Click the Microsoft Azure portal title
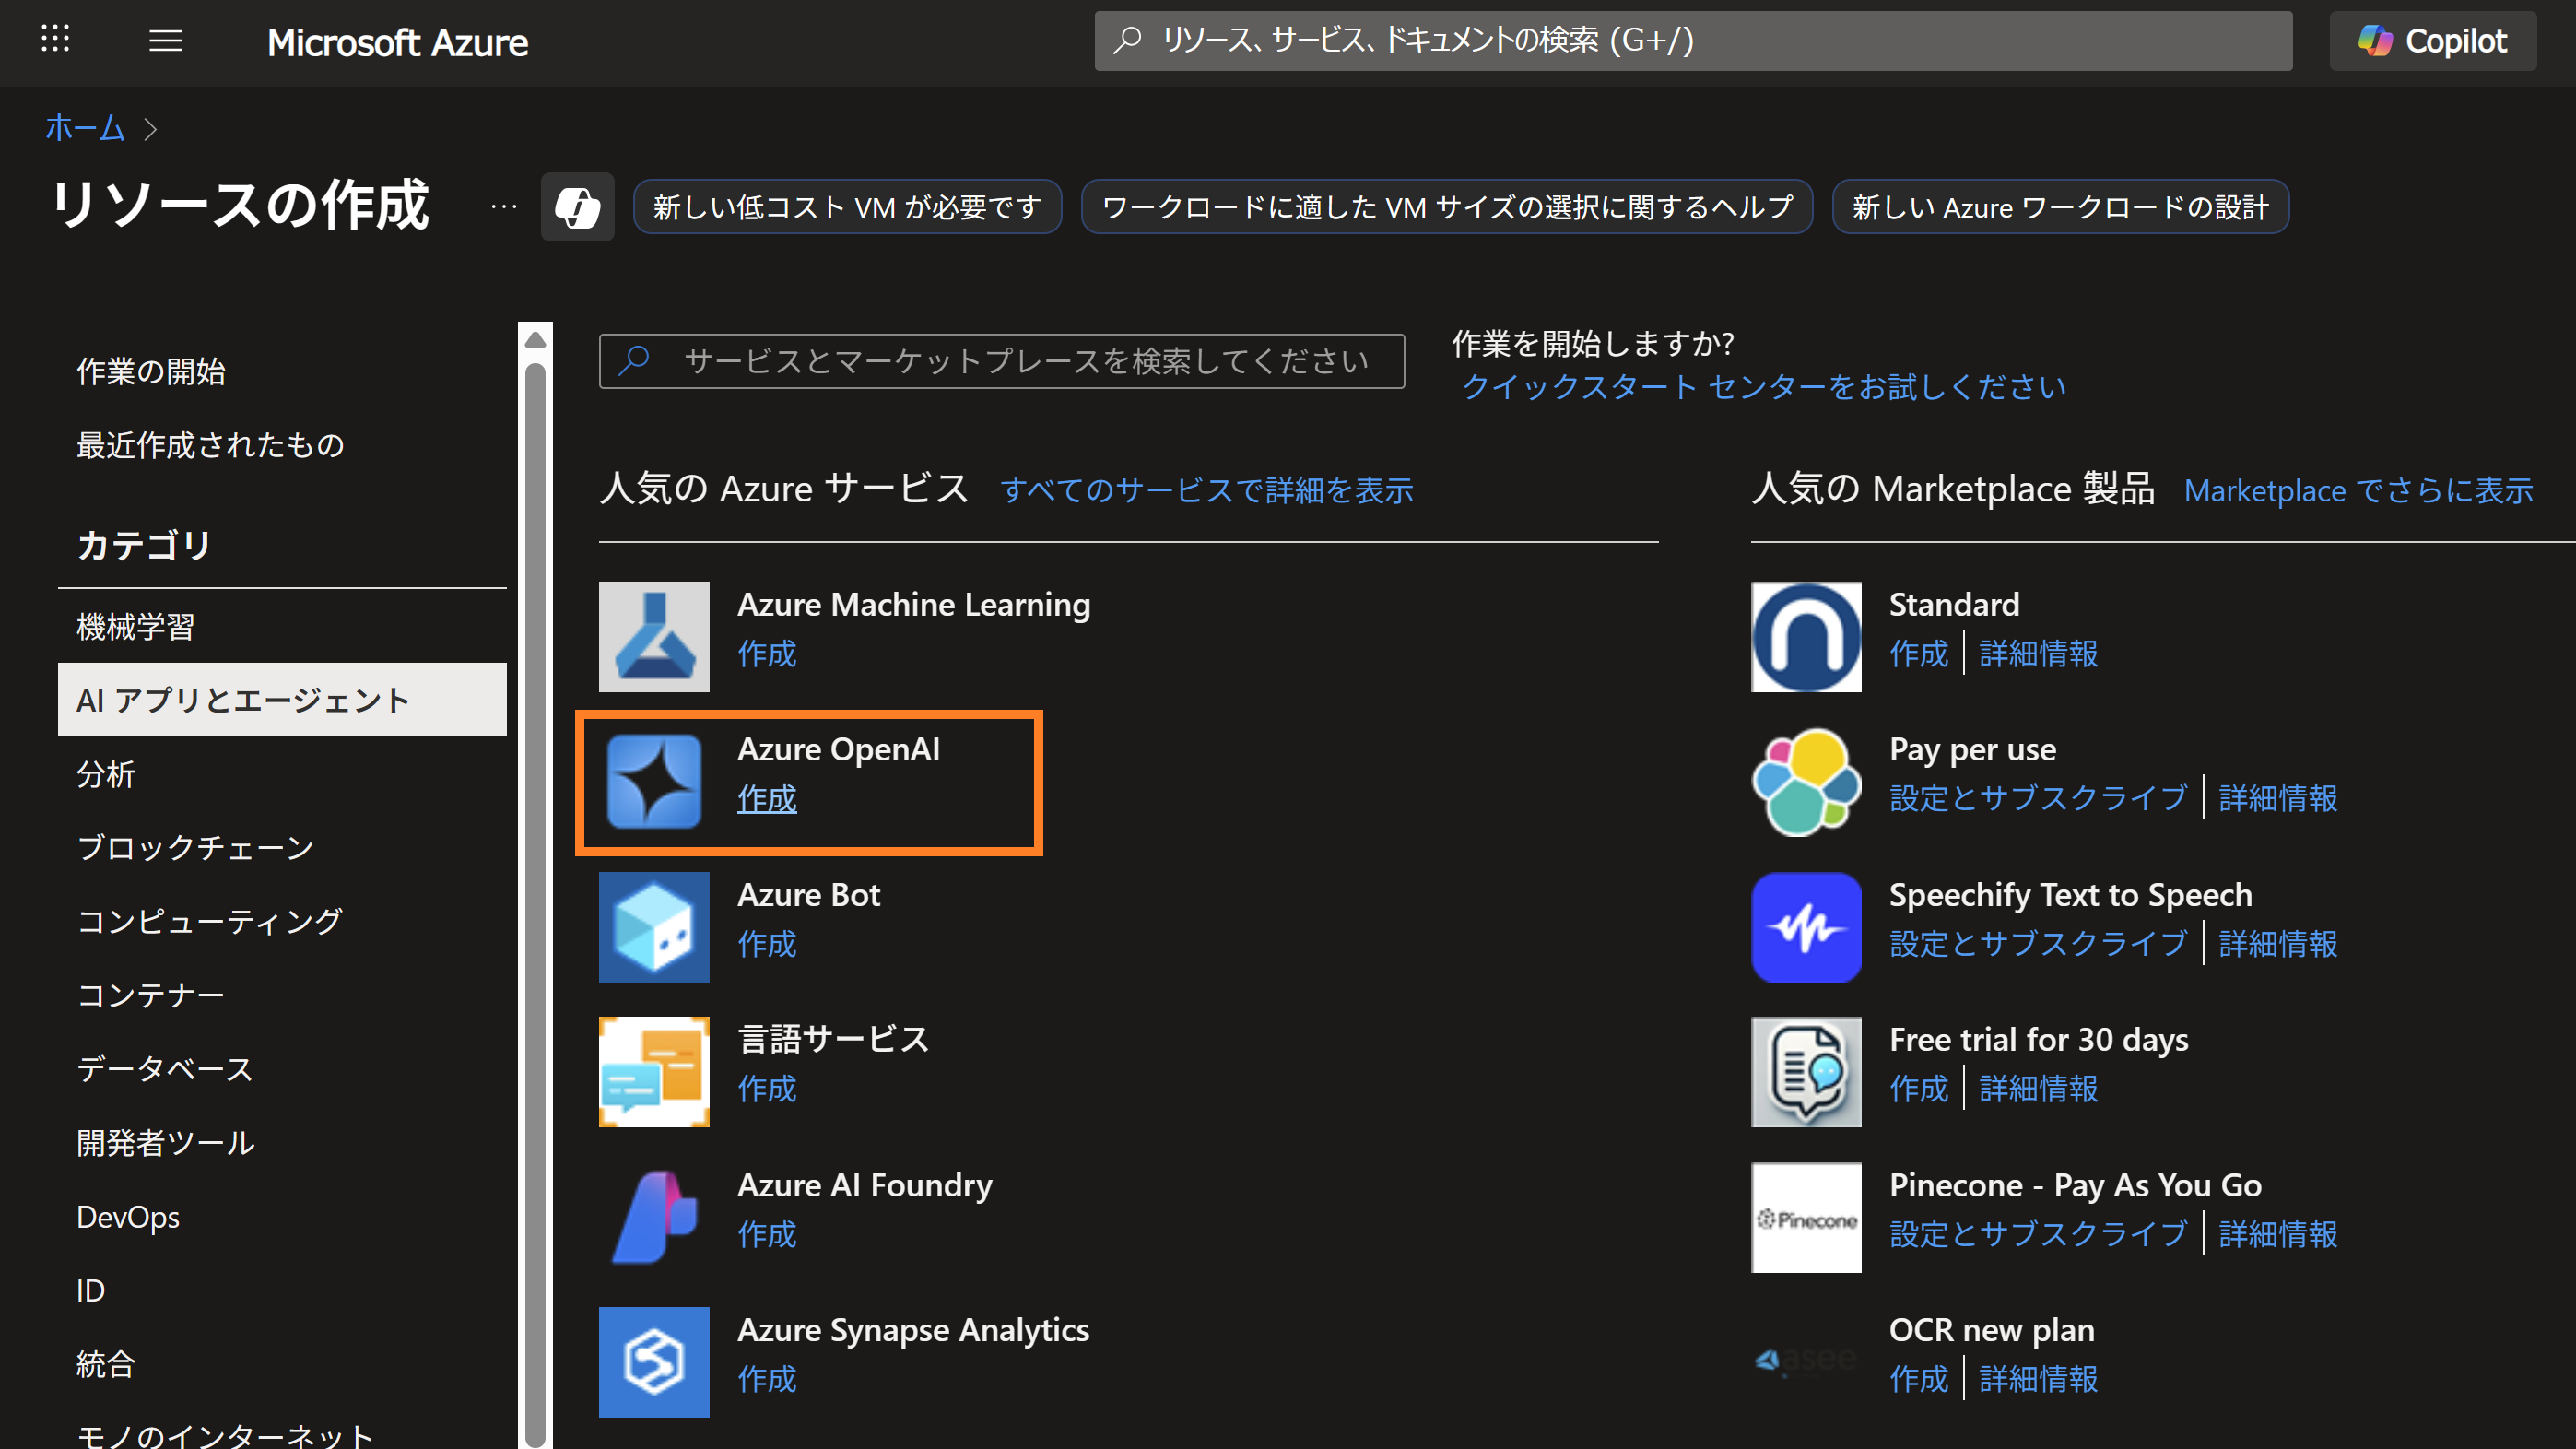The width and height of the screenshot is (2576, 1449). point(398,42)
